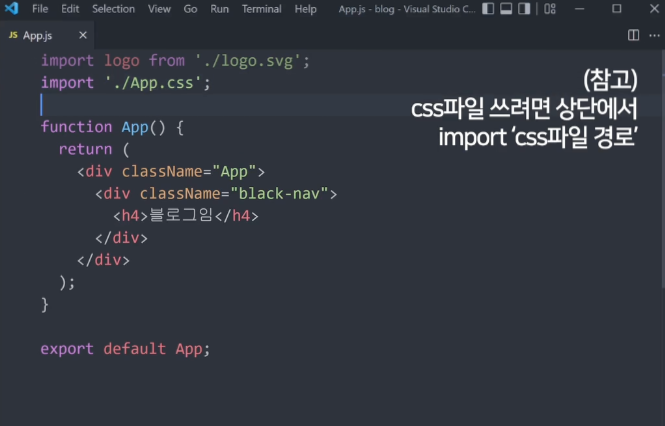Image resolution: width=665 pixels, height=426 pixels.
Task: Open the Go menu
Action: pos(190,9)
